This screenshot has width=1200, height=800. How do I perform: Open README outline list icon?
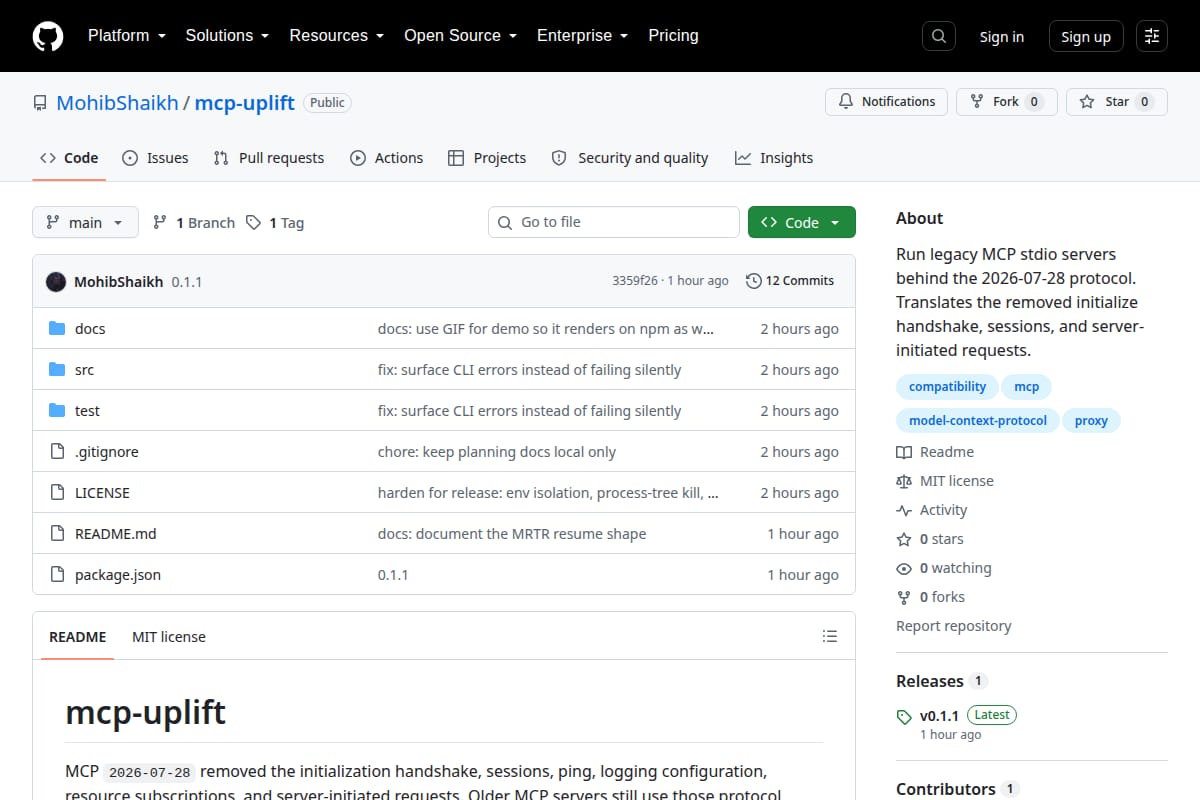click(829, 636)
